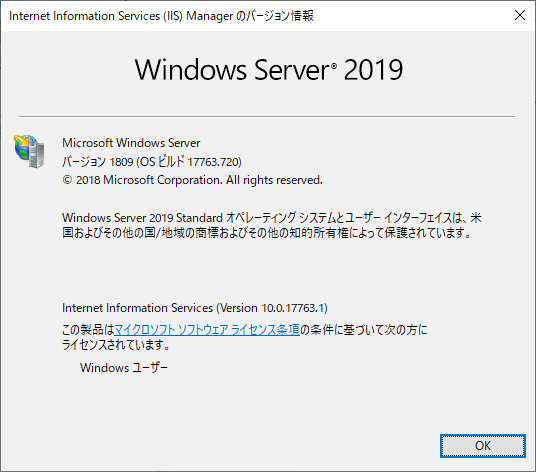This screenshot has height=472, width=536.
Task: Select the Microsoft Windows Server label
Action: [131, 143]
